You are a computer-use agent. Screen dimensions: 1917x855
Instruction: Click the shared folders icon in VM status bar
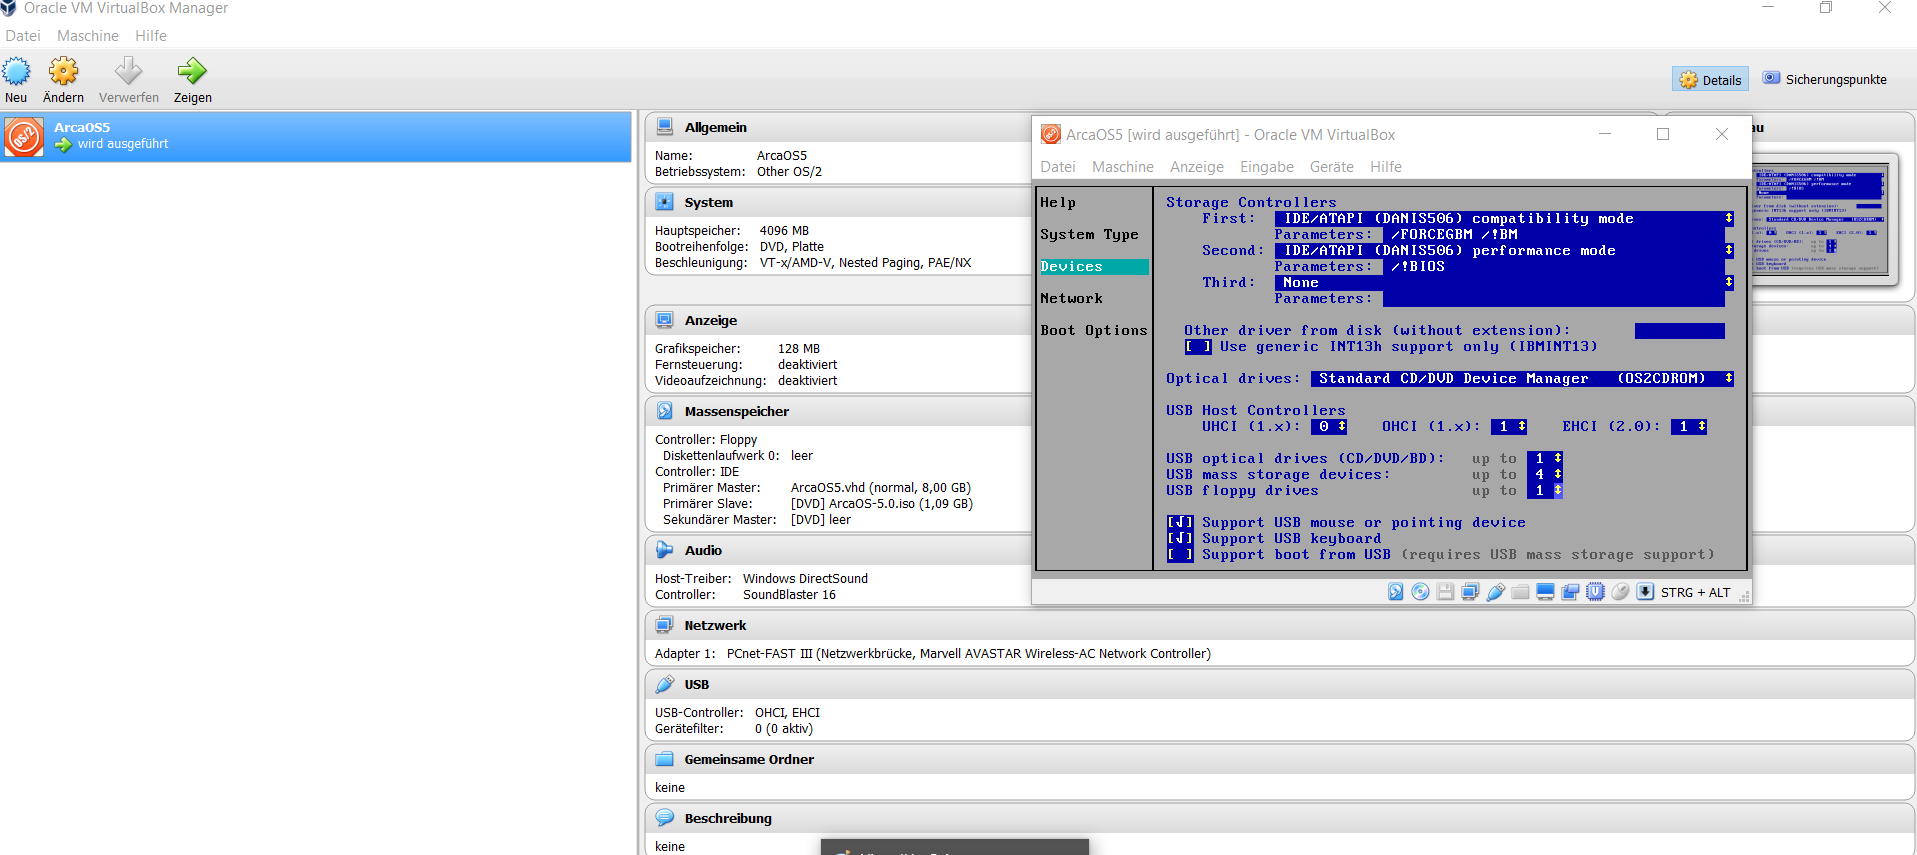1520,592
